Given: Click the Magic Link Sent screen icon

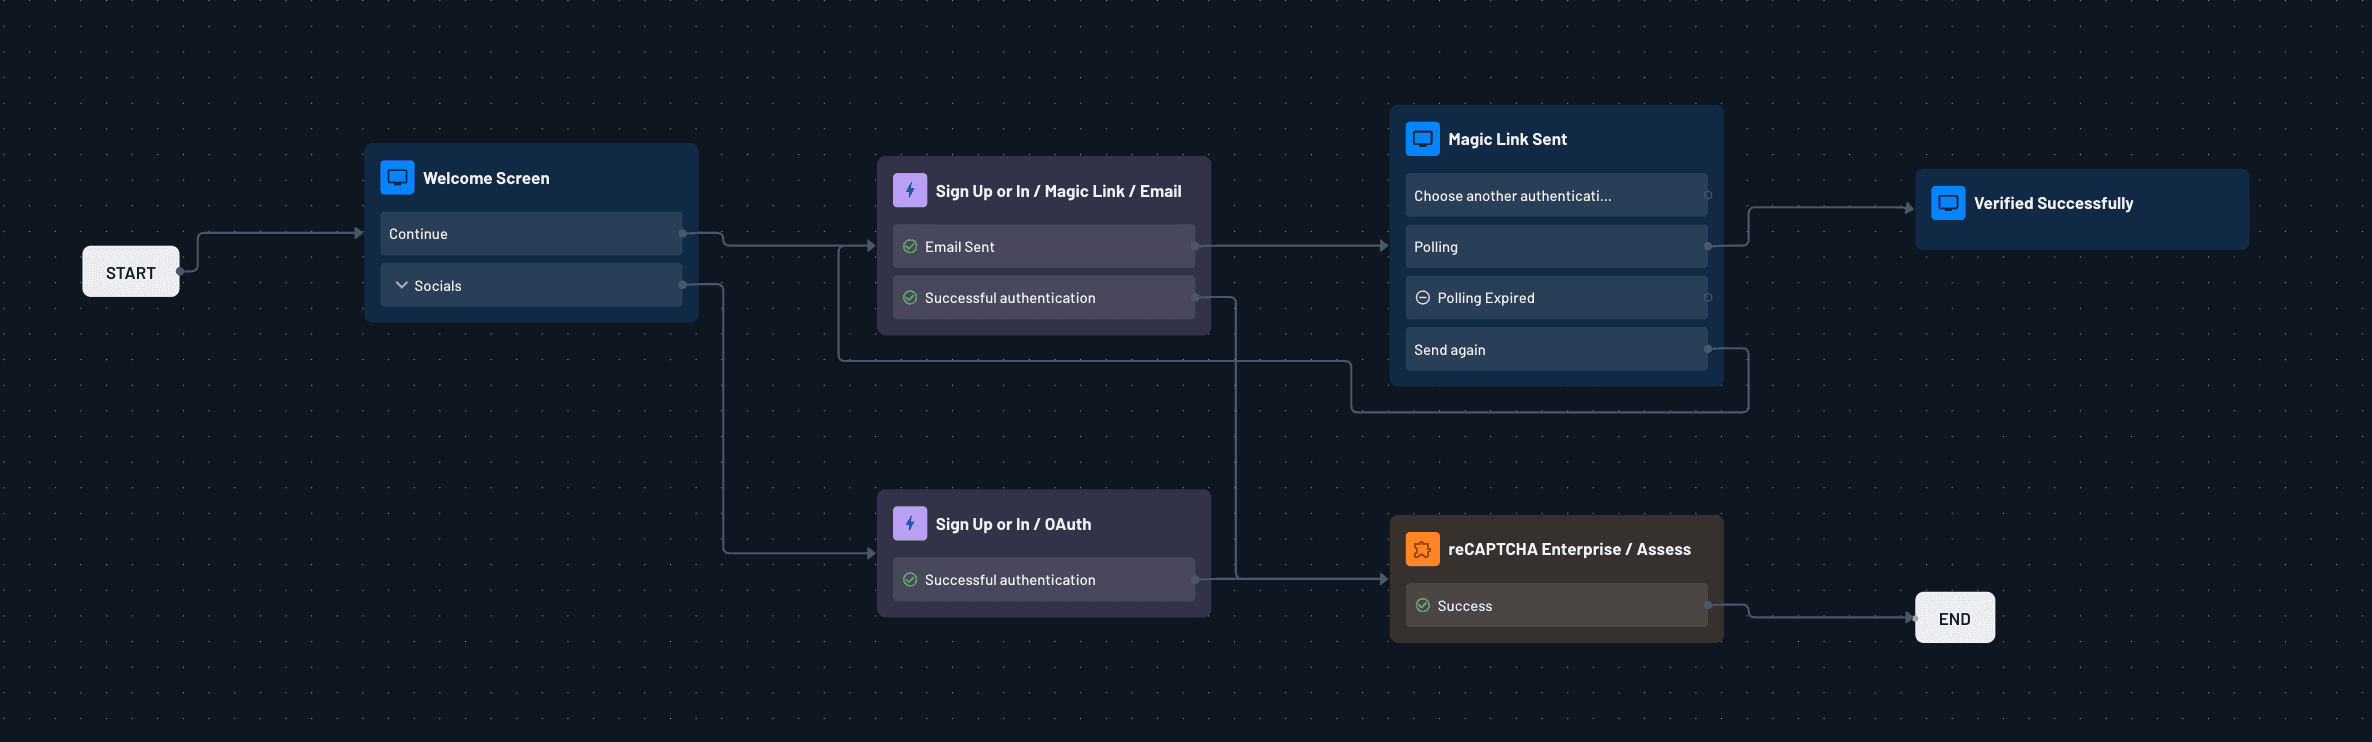Looking at the screenshot, I should [1422, 139].
